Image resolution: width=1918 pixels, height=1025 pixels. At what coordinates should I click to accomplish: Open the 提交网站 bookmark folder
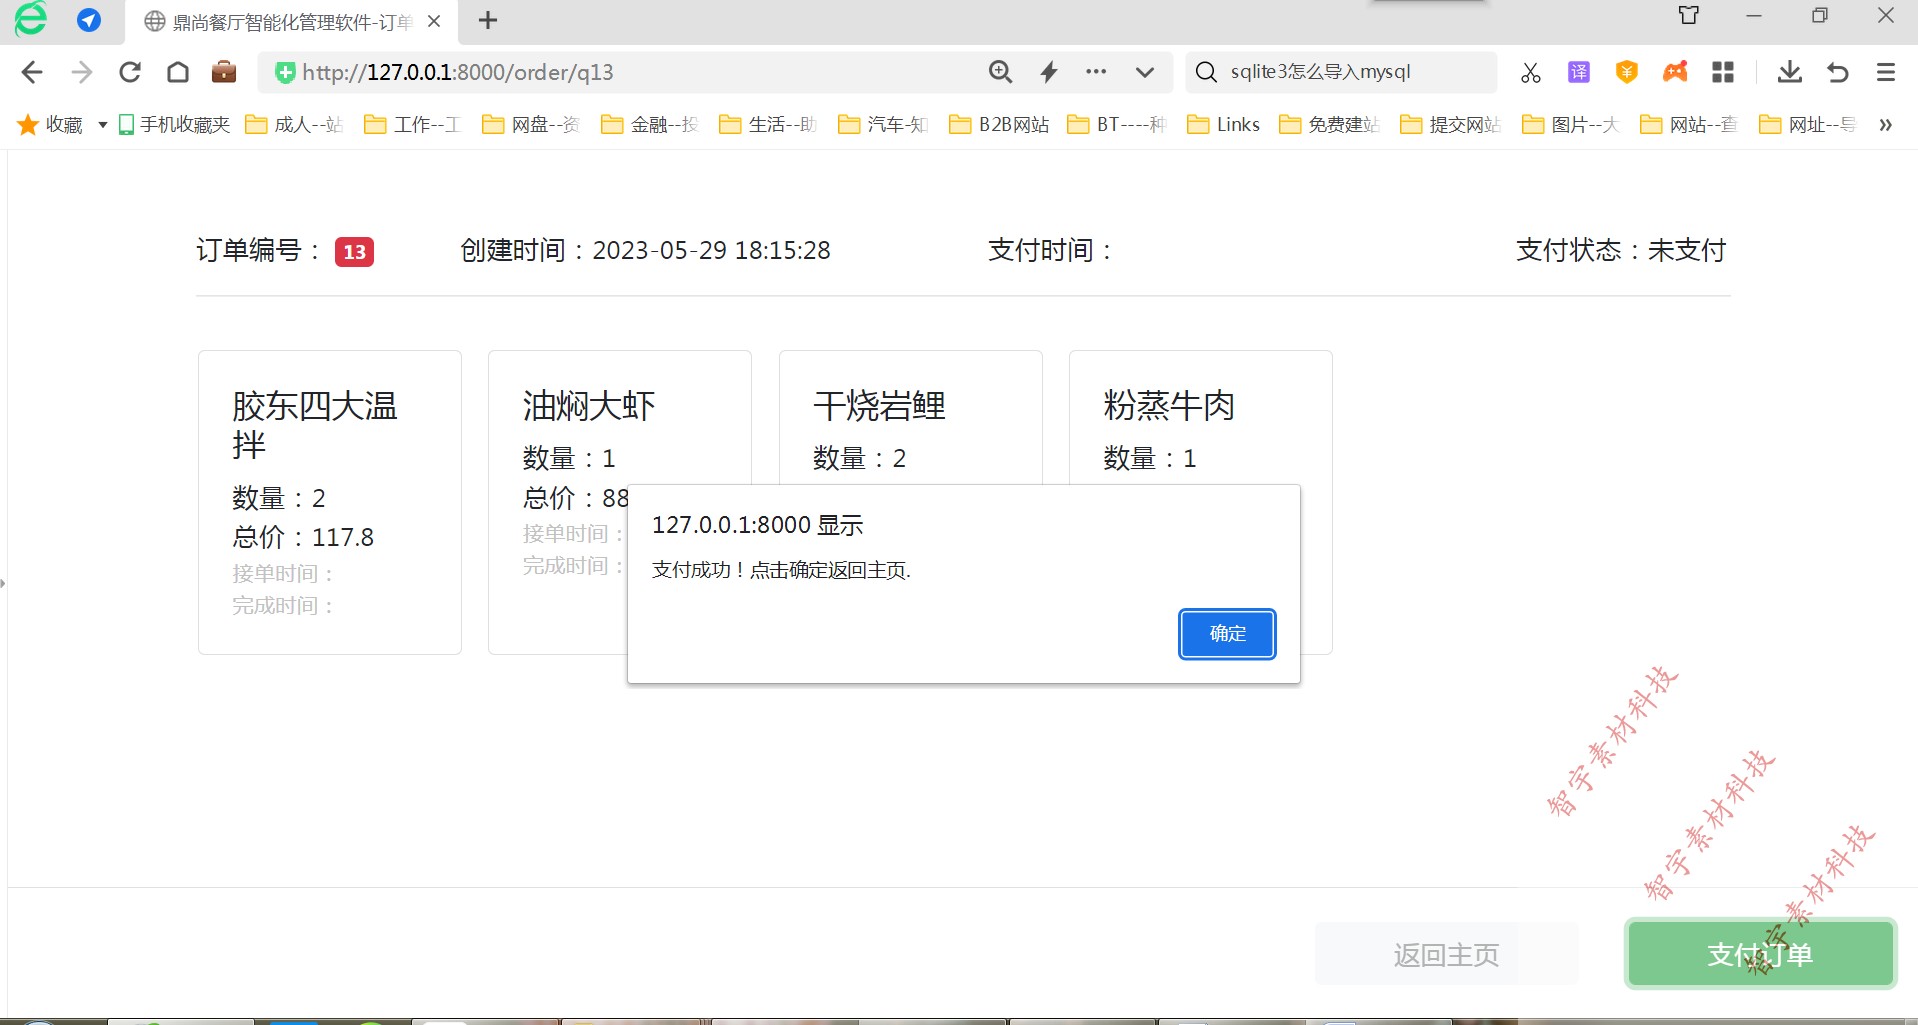[1451, 124]
